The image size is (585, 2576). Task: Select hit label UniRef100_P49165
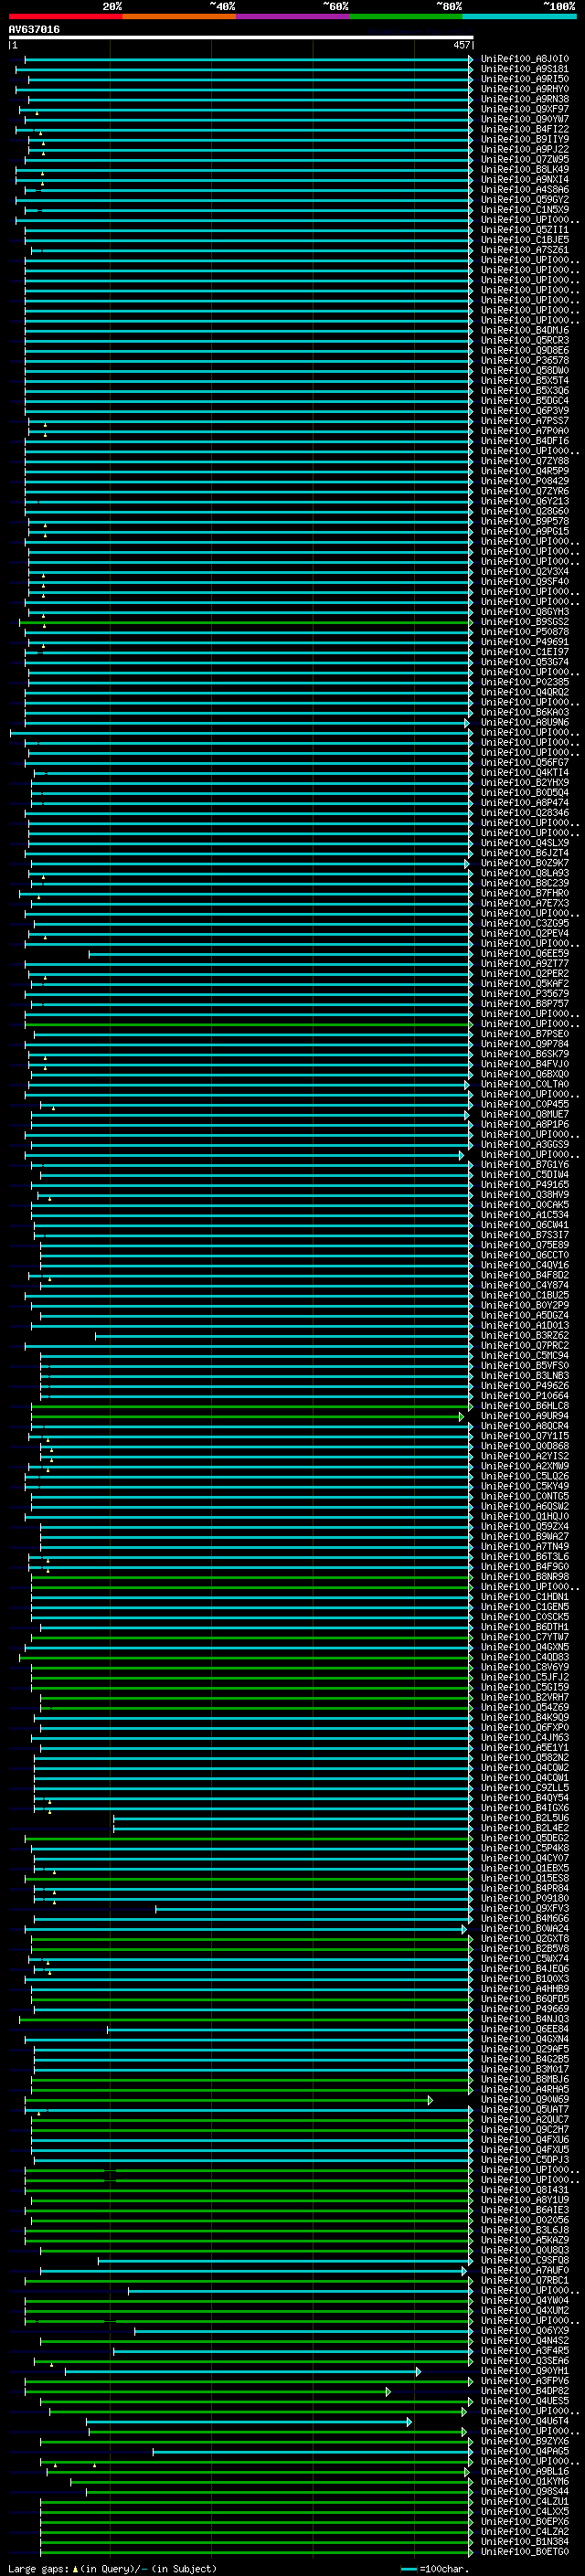pos(524,1185)
